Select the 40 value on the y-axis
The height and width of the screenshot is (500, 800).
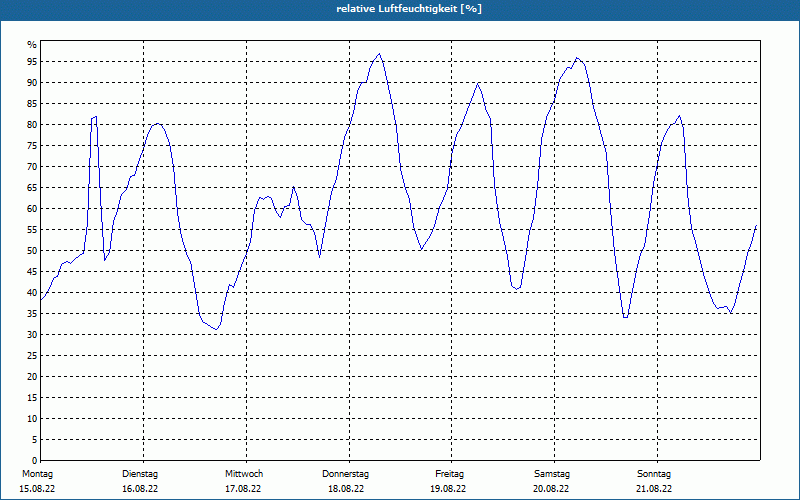[x=32, y=292]
